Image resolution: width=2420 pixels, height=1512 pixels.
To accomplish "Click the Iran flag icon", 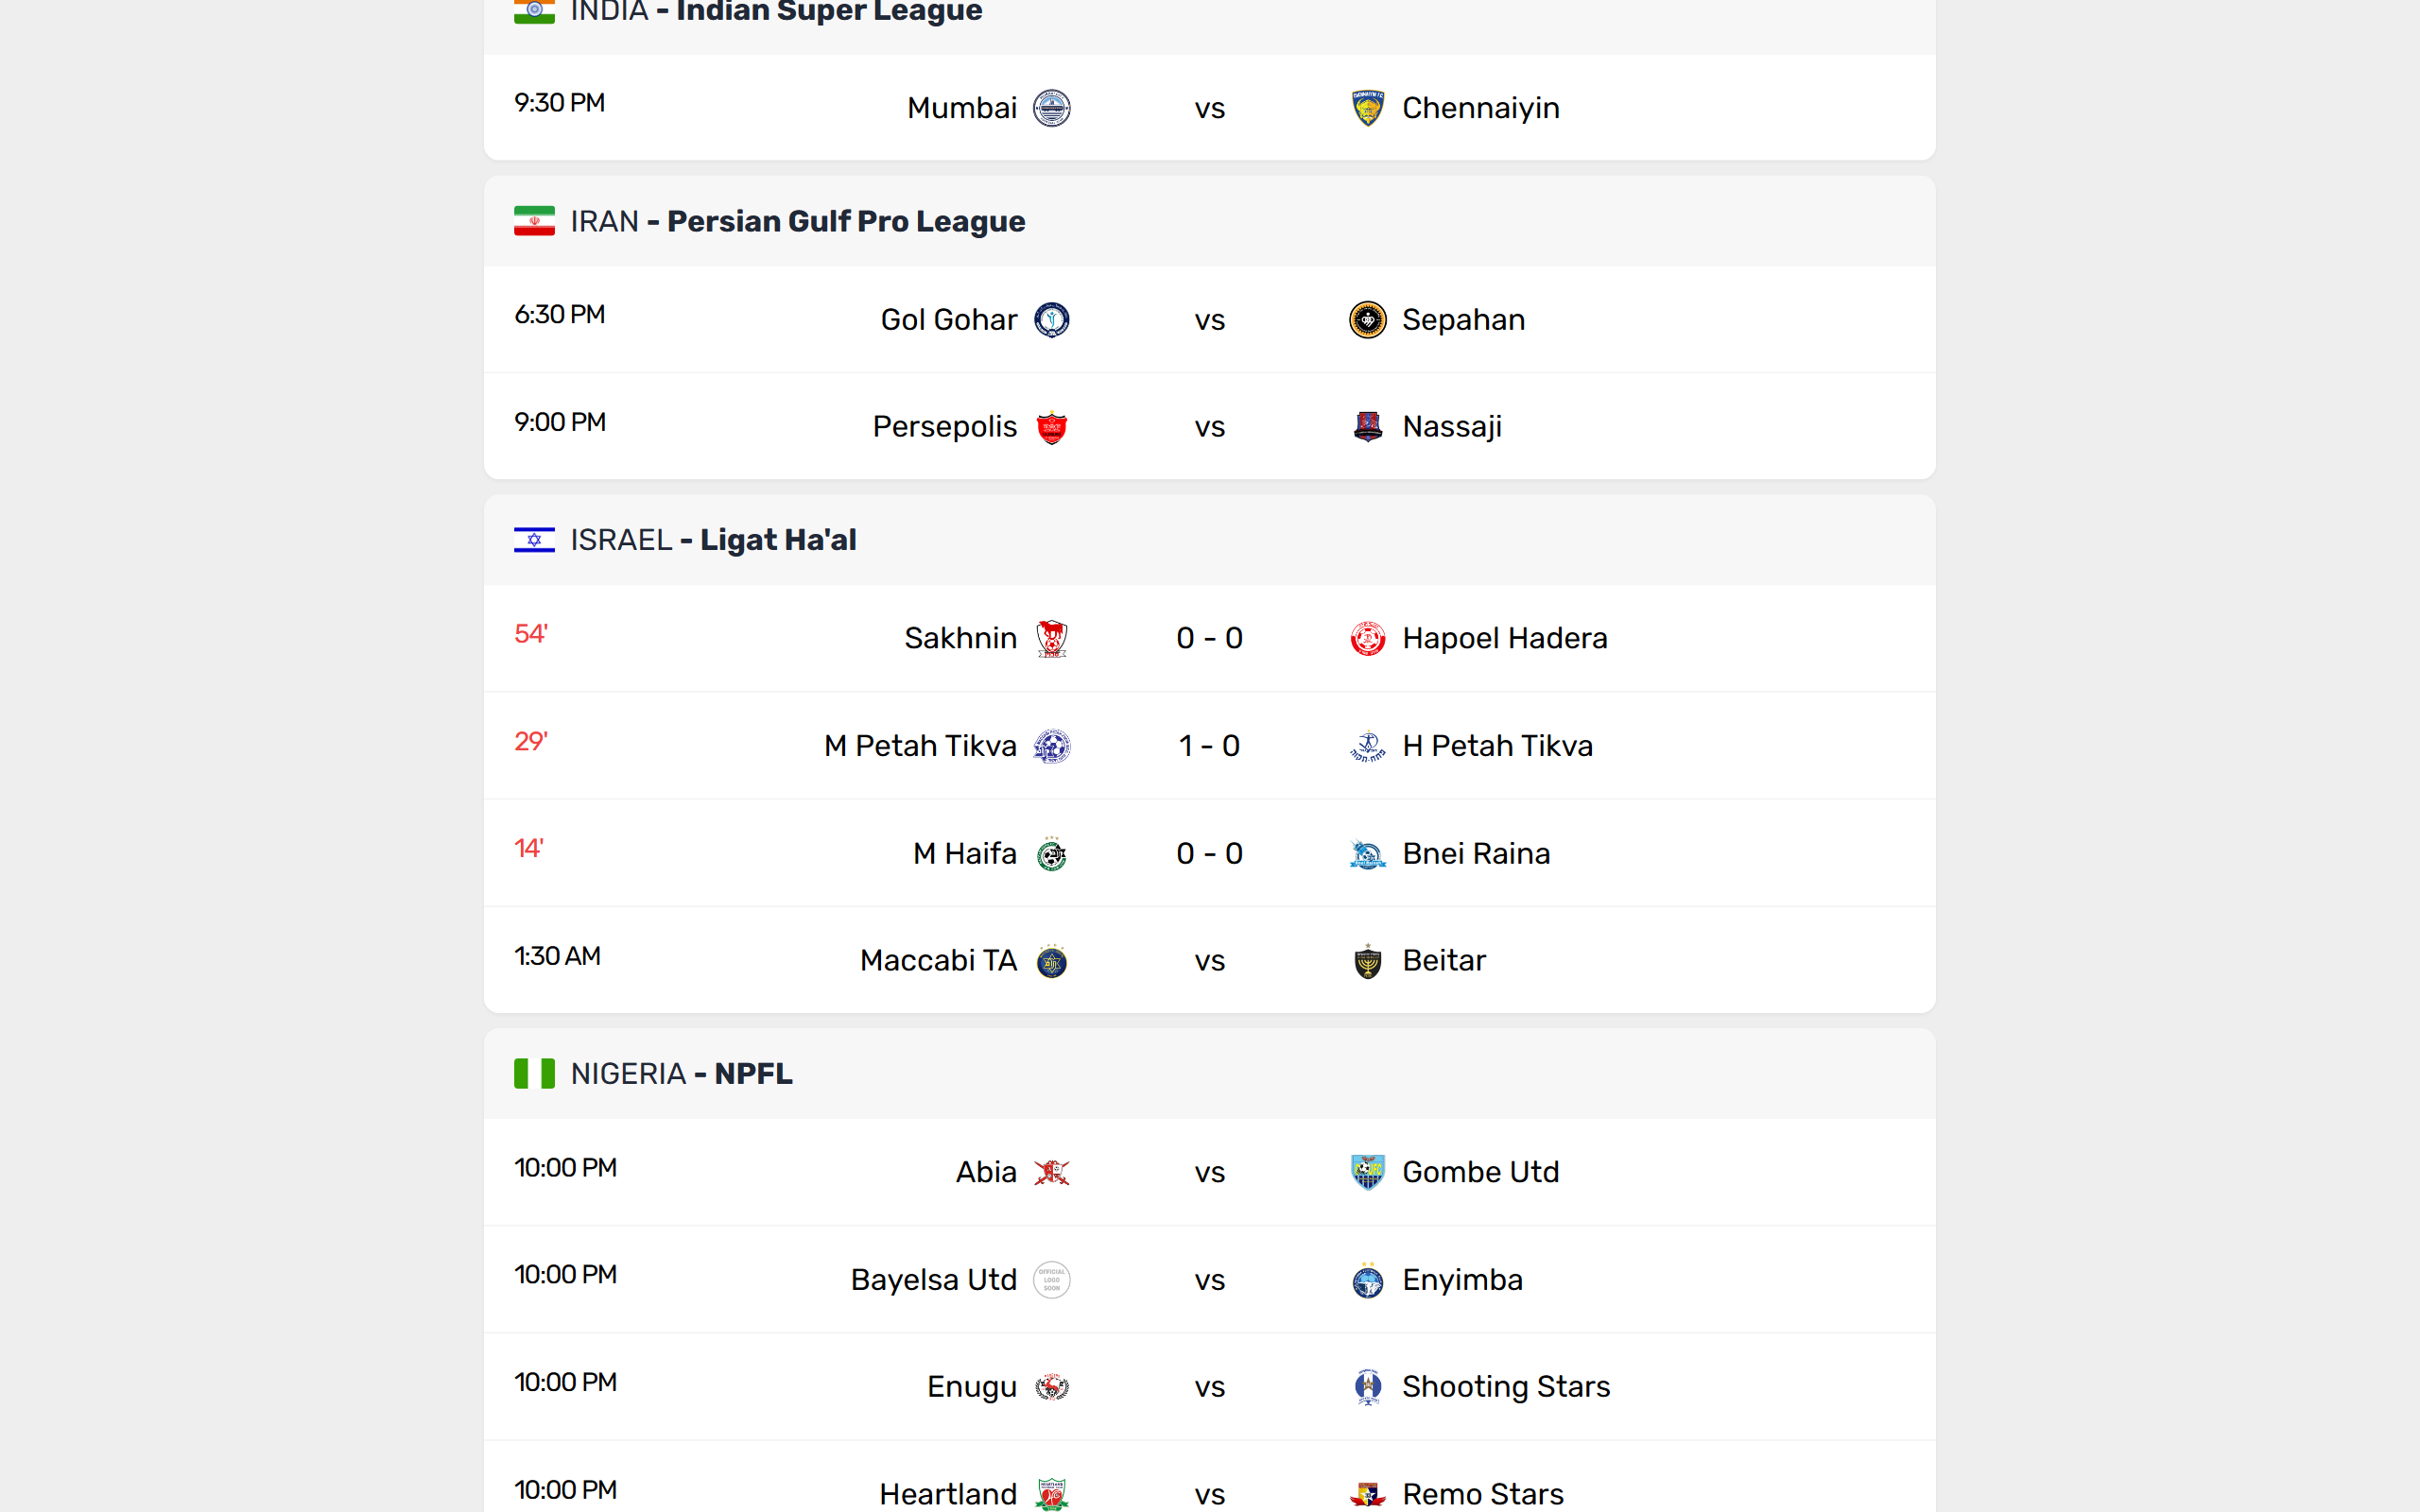I will coord(534,221).
